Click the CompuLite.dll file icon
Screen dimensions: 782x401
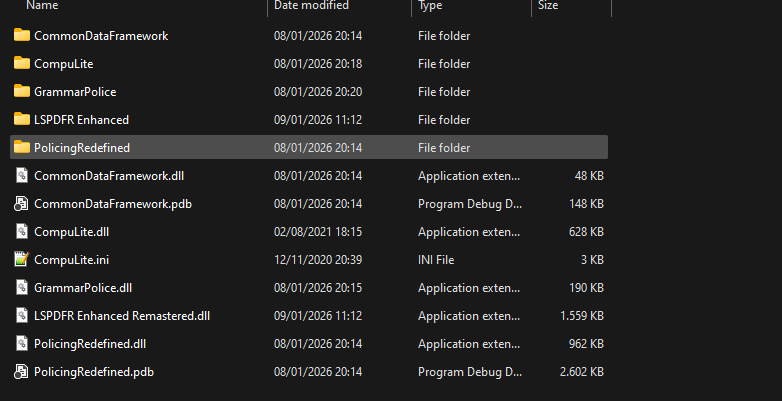[x=21, y=231]
